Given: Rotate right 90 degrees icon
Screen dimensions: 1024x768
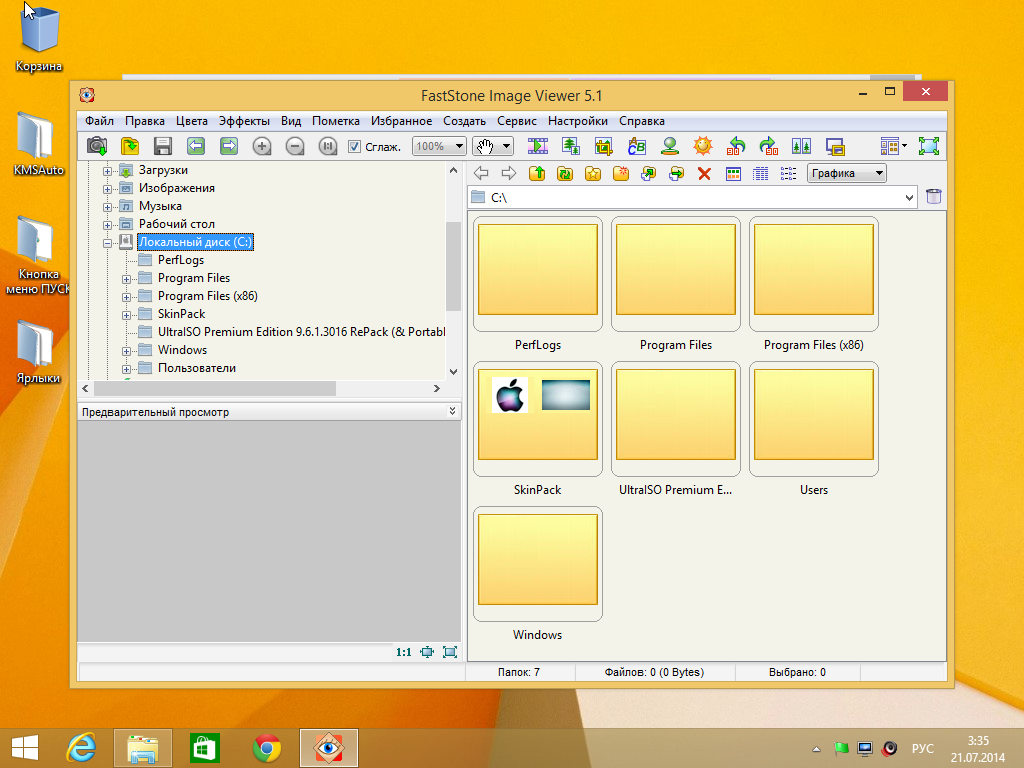Looking at the screenshot, I should click(769, 146).
